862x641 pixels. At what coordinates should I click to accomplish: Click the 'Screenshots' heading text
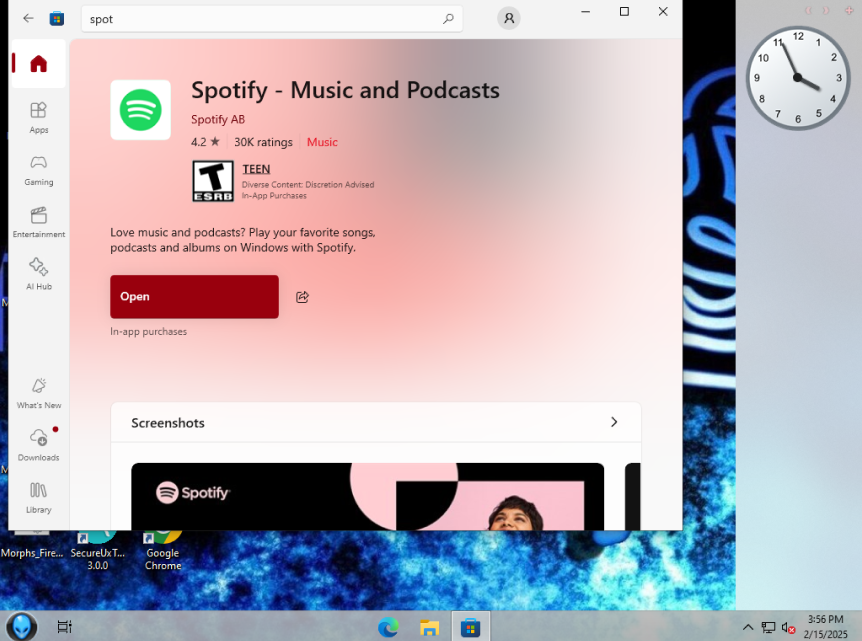pyautogui.click(x=168, y=423)
